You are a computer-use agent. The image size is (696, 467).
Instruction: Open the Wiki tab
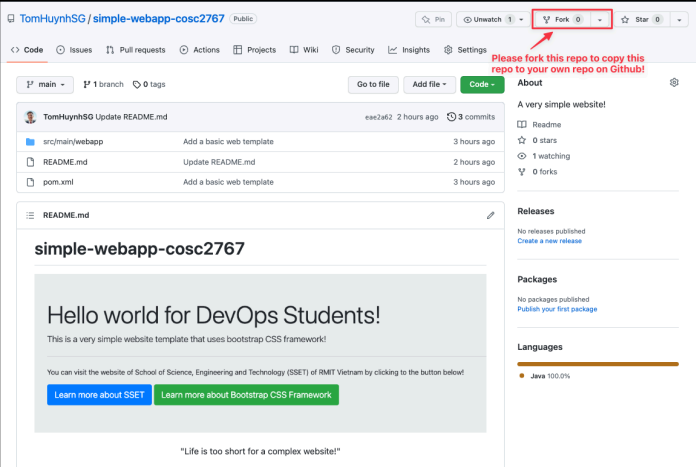click(x=304, y=50)
